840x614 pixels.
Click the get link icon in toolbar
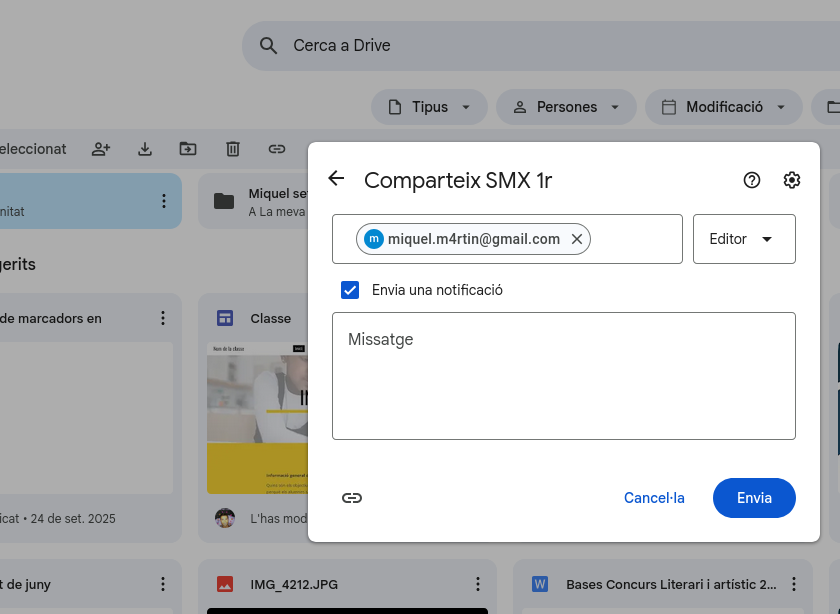(x=277, y=149)
